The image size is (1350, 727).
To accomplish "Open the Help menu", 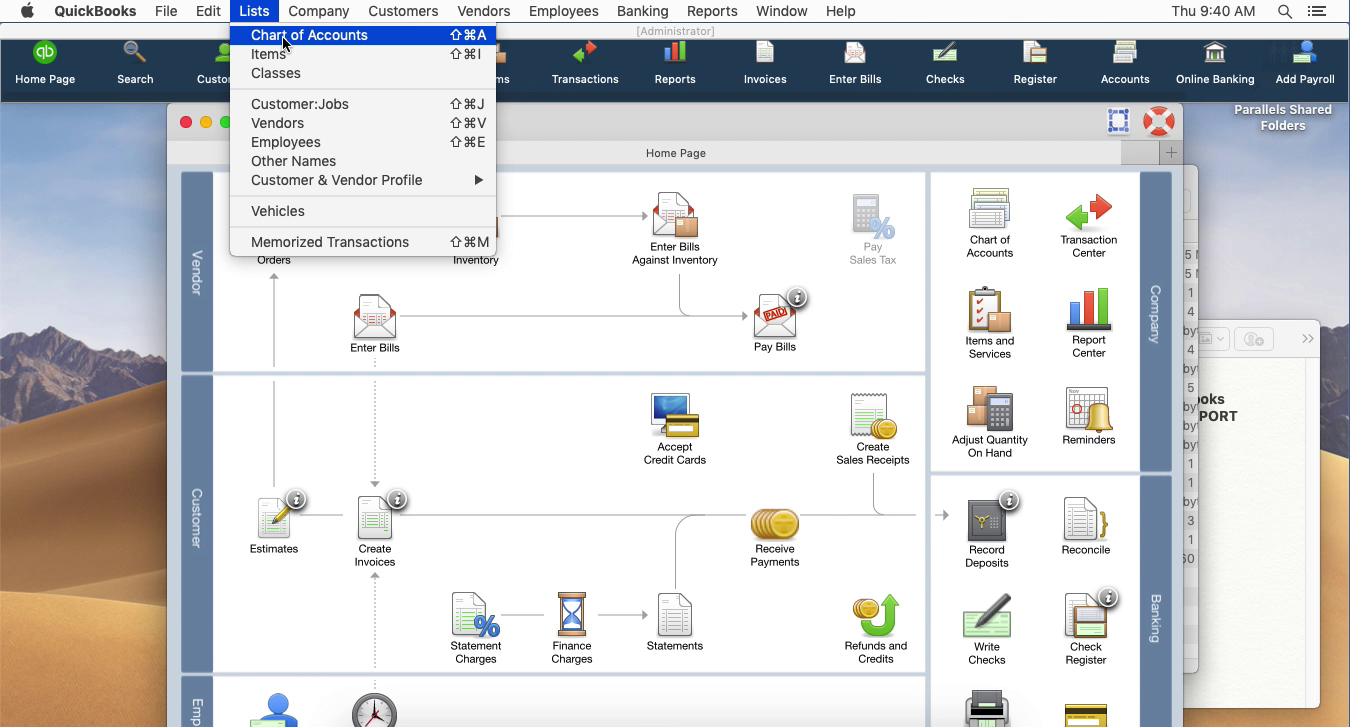I will pos(840,11).
